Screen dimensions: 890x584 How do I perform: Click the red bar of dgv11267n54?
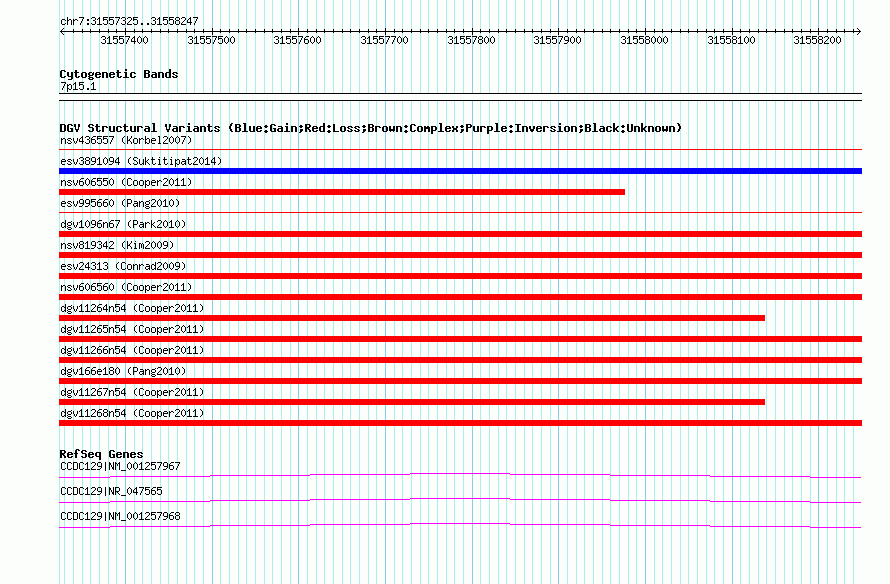[x=412, y=402]
